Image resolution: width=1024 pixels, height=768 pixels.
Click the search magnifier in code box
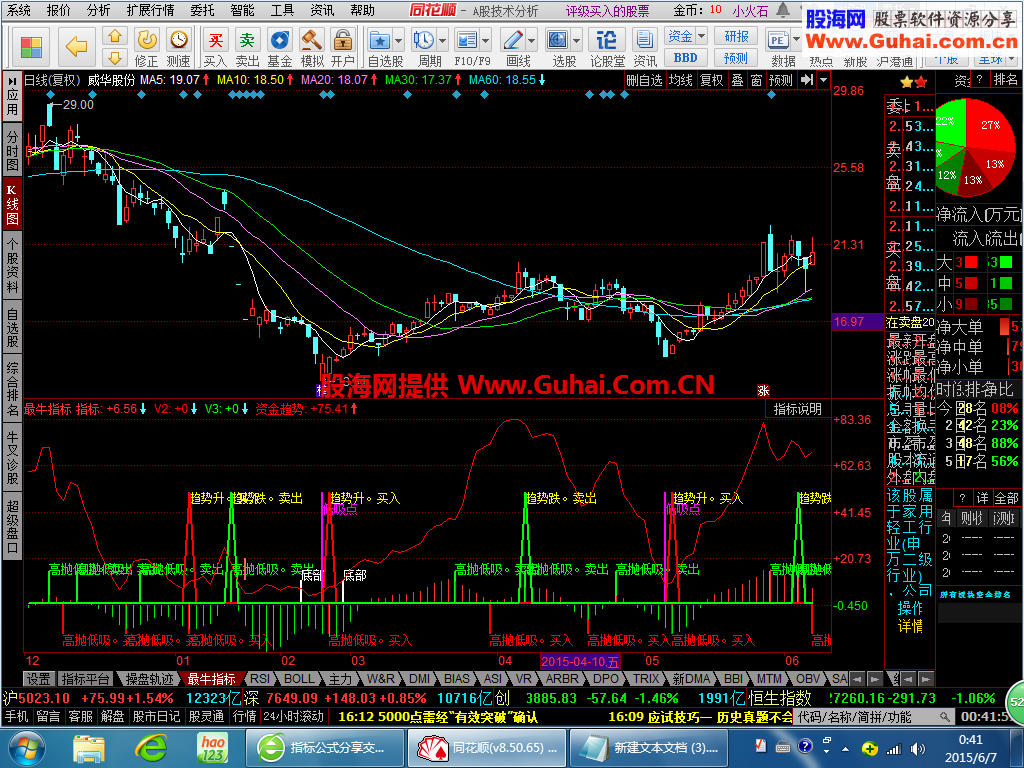(x=944, y=716)
